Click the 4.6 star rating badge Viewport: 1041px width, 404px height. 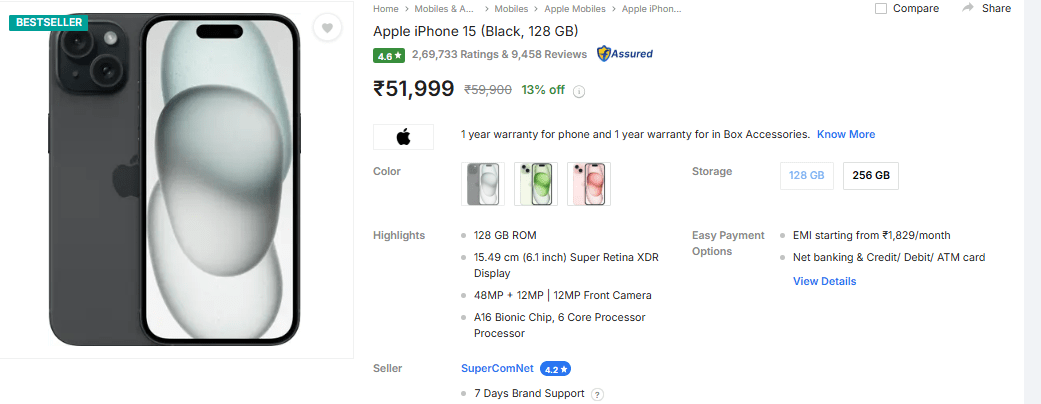point(388,56)
